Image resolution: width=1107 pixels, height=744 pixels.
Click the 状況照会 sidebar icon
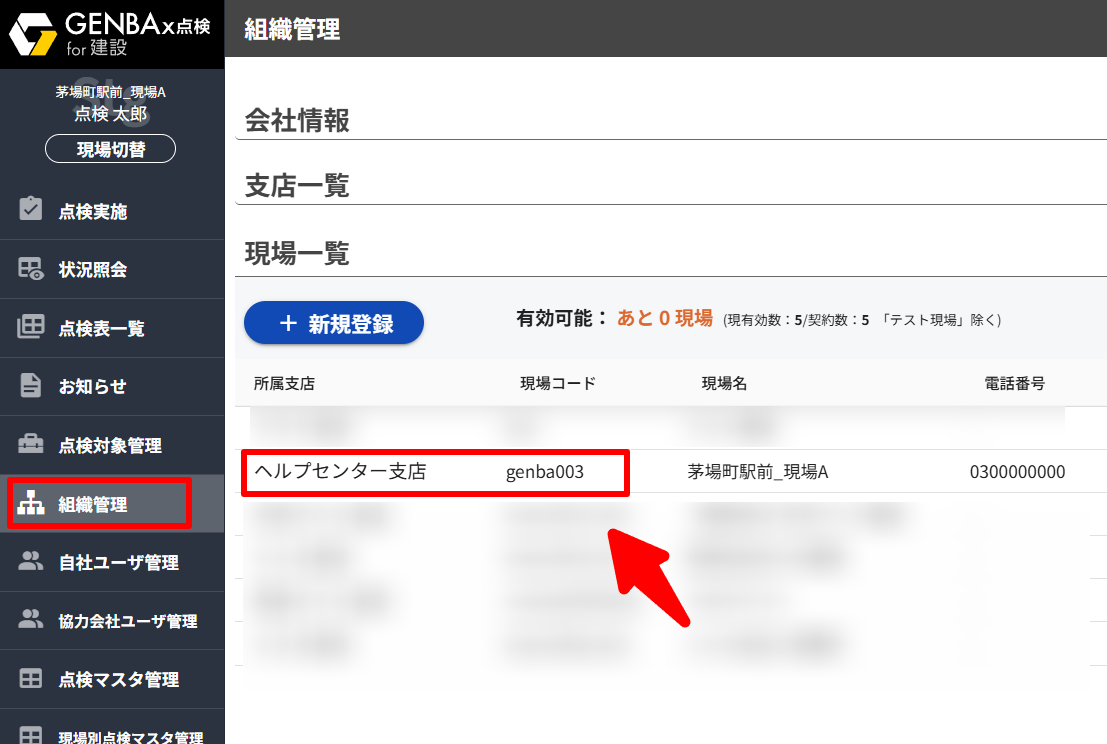[31, 269]
